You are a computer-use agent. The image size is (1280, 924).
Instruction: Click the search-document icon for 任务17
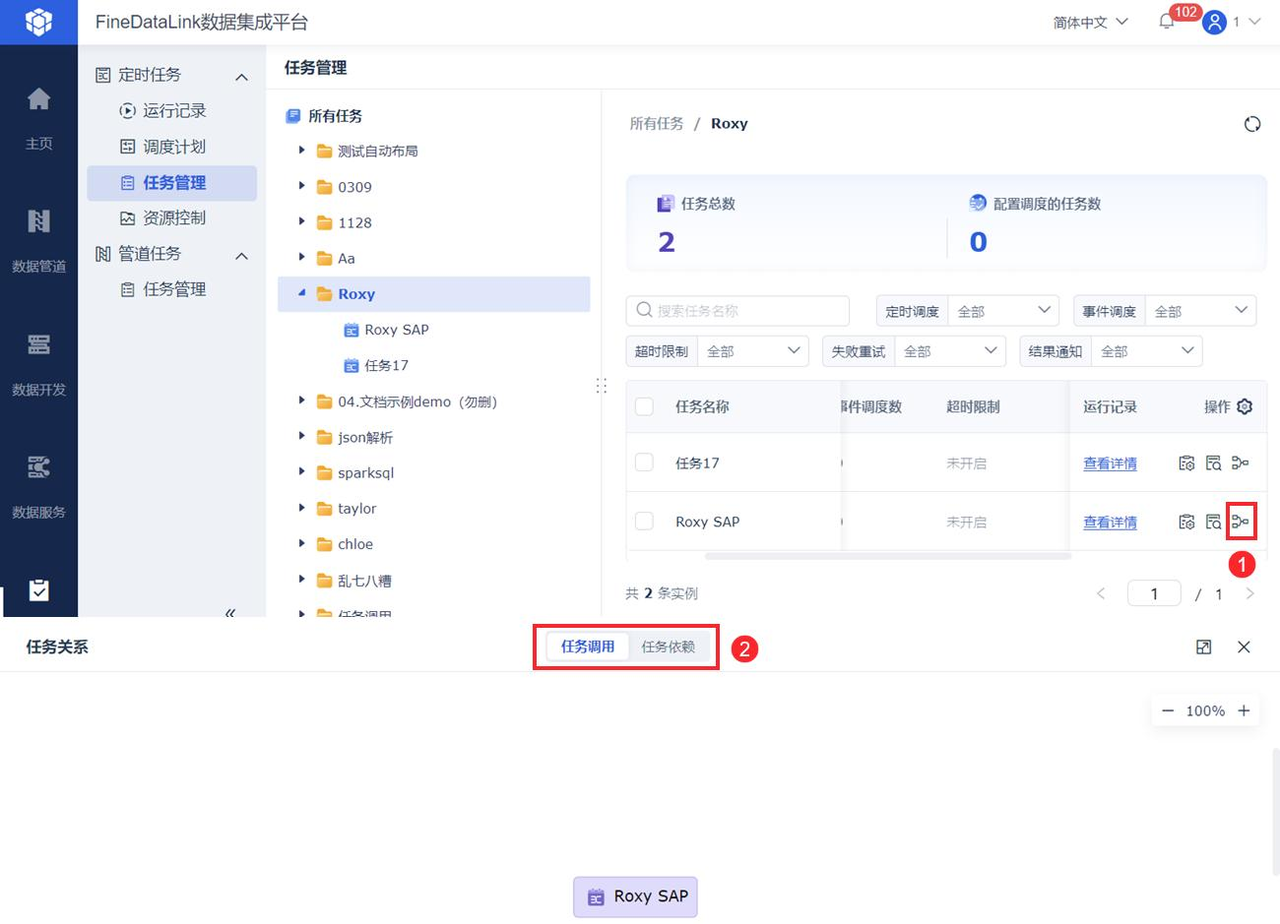click(1213, 463)
